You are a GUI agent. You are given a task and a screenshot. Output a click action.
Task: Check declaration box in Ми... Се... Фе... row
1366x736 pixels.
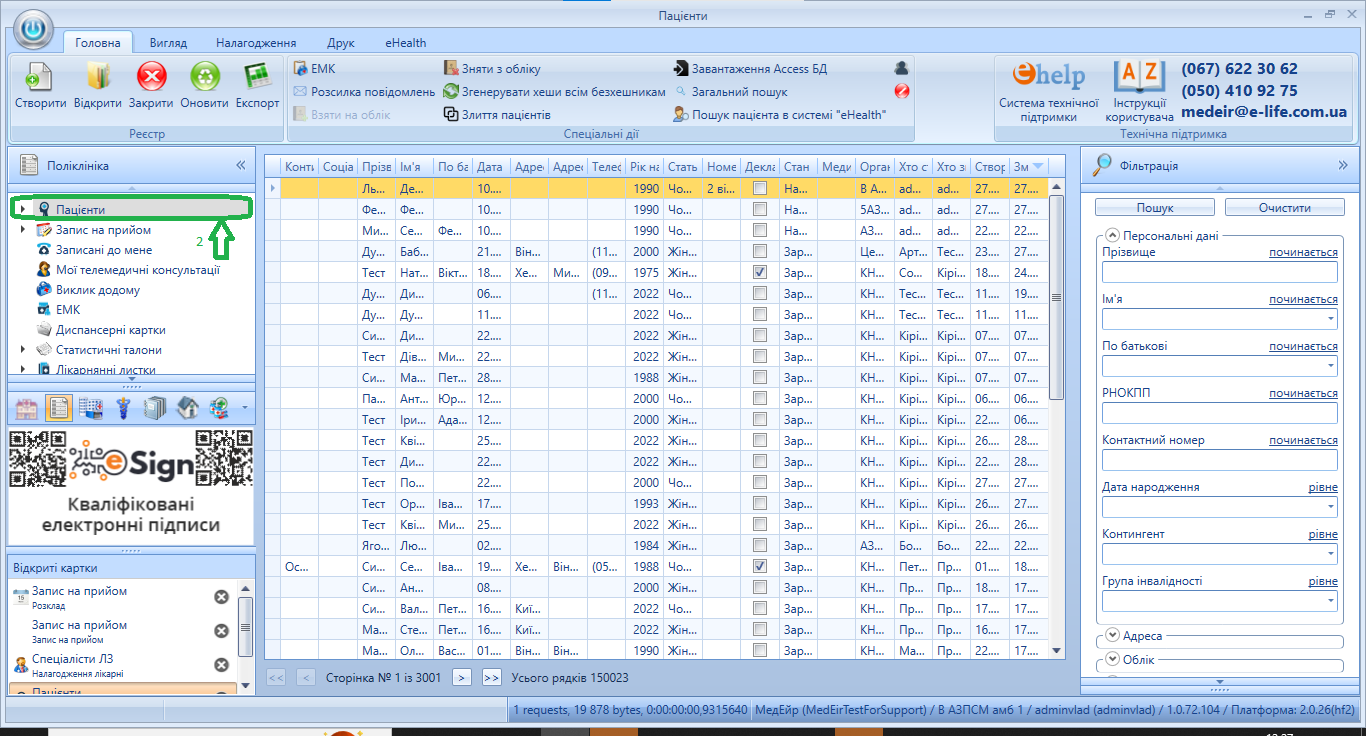point(761,230)
